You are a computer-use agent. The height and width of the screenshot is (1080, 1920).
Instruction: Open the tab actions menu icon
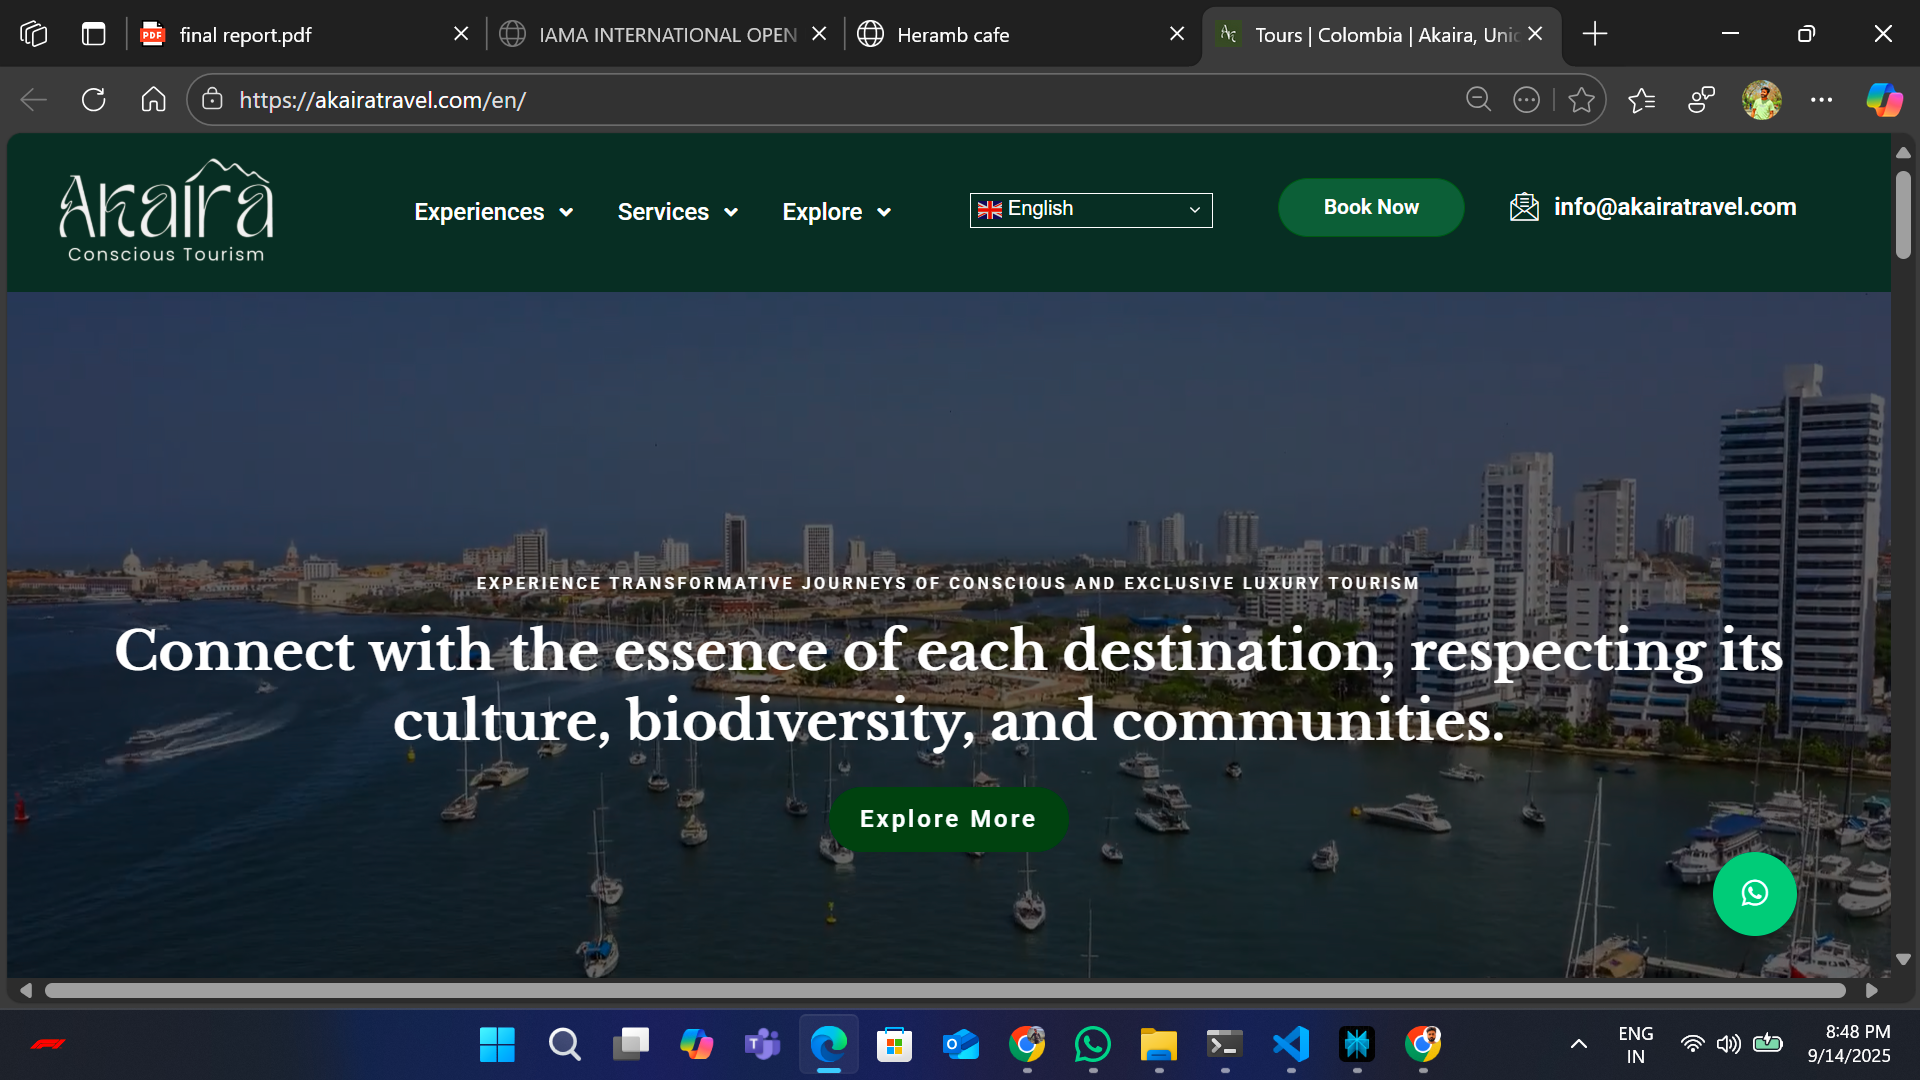93,34
